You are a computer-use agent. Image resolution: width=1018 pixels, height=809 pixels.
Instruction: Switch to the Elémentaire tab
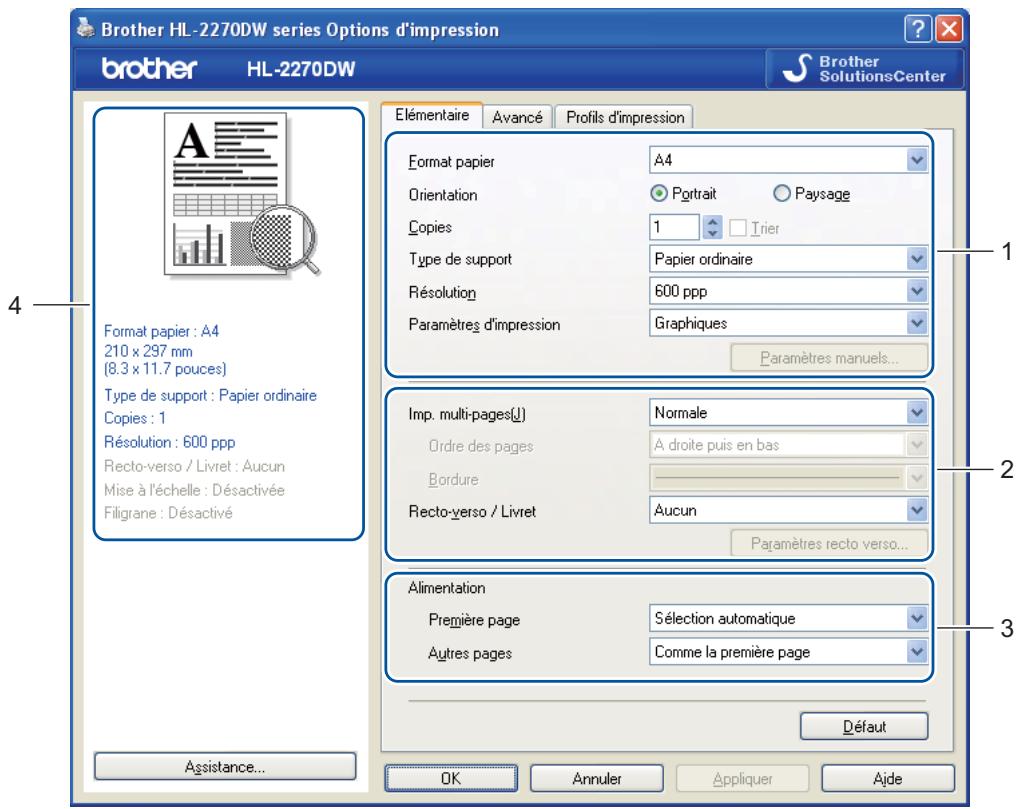pyautogui.click(x=432, y=115)
